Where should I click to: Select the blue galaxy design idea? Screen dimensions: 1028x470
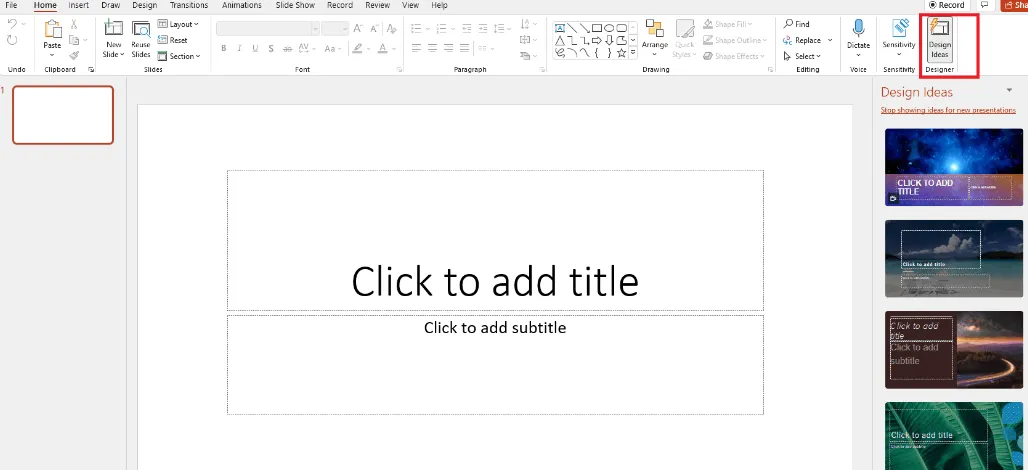click(953, 167)
